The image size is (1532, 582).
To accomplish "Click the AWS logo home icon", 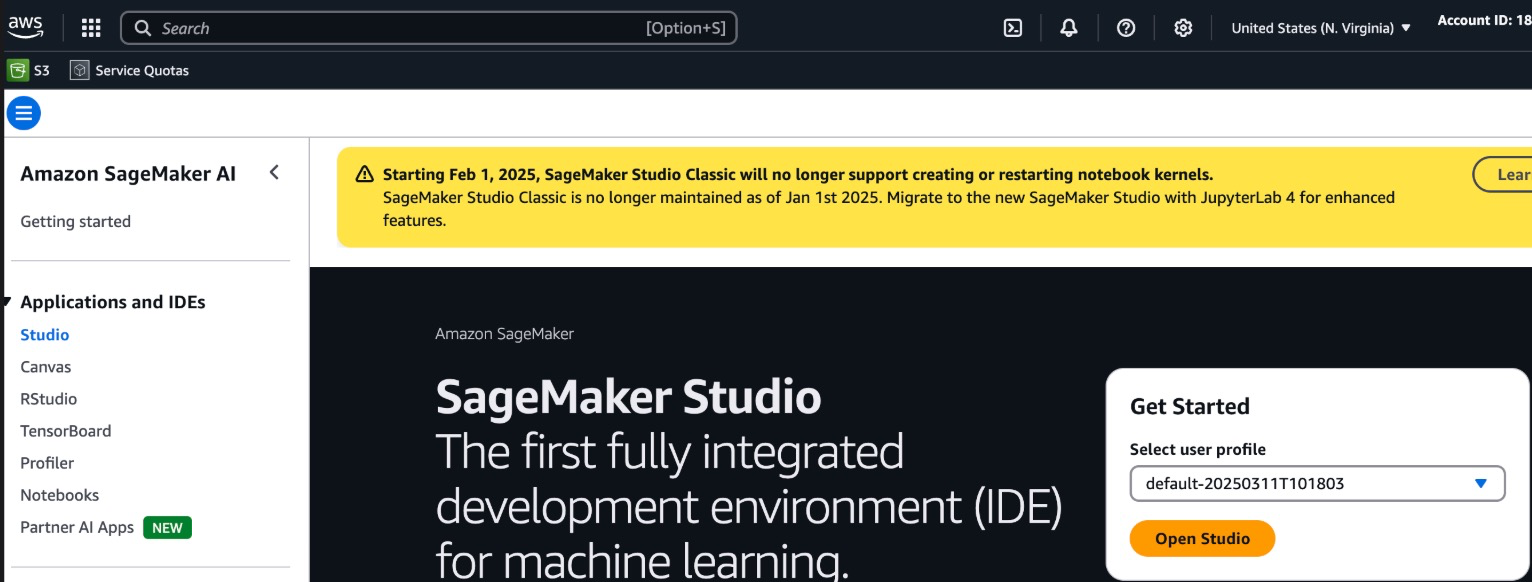I will [25, 28].
